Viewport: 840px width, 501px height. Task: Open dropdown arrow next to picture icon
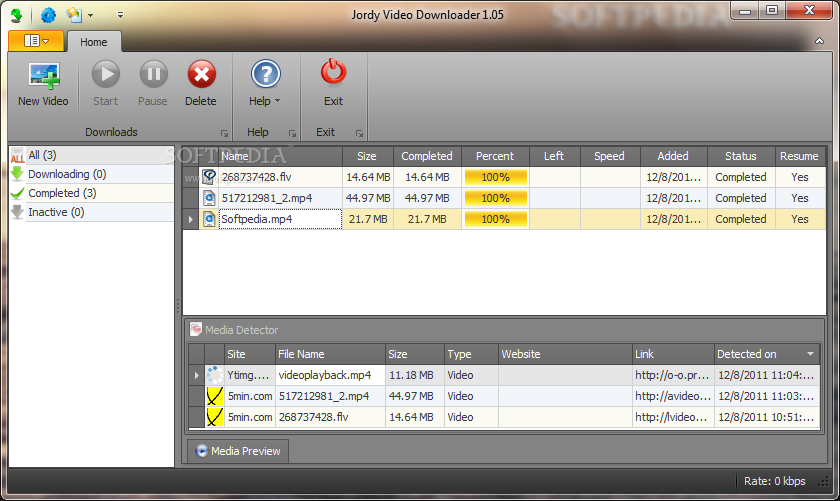coord(91,16)
